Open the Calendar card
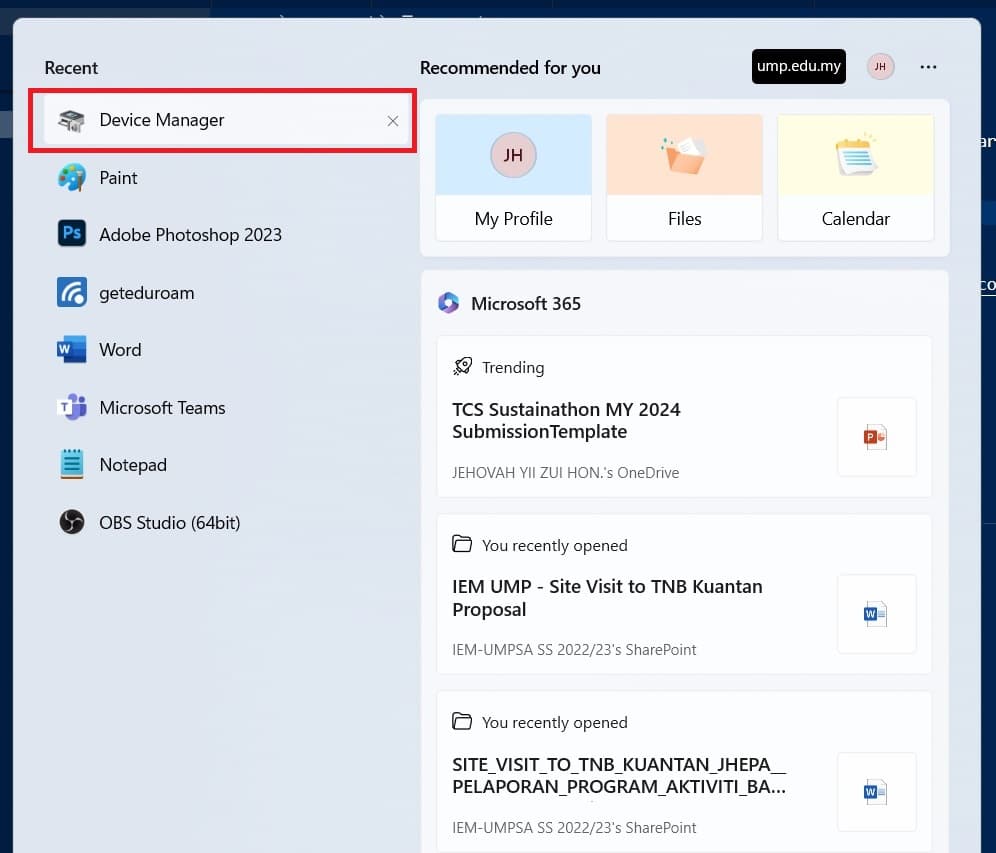Image resolution: width=996 pixels, height=853 pixels. click(x=856, y=177)
